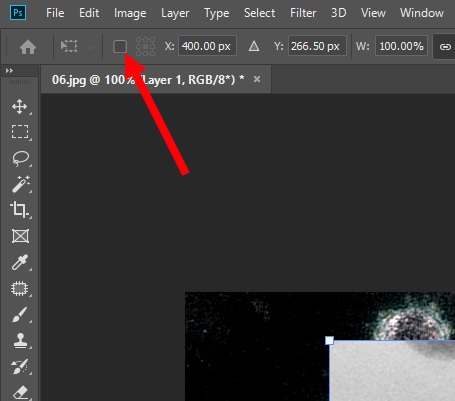Click the options bar grip at far left
The height and width of the screenshot is (401, 455).
[x=6, y=46]
